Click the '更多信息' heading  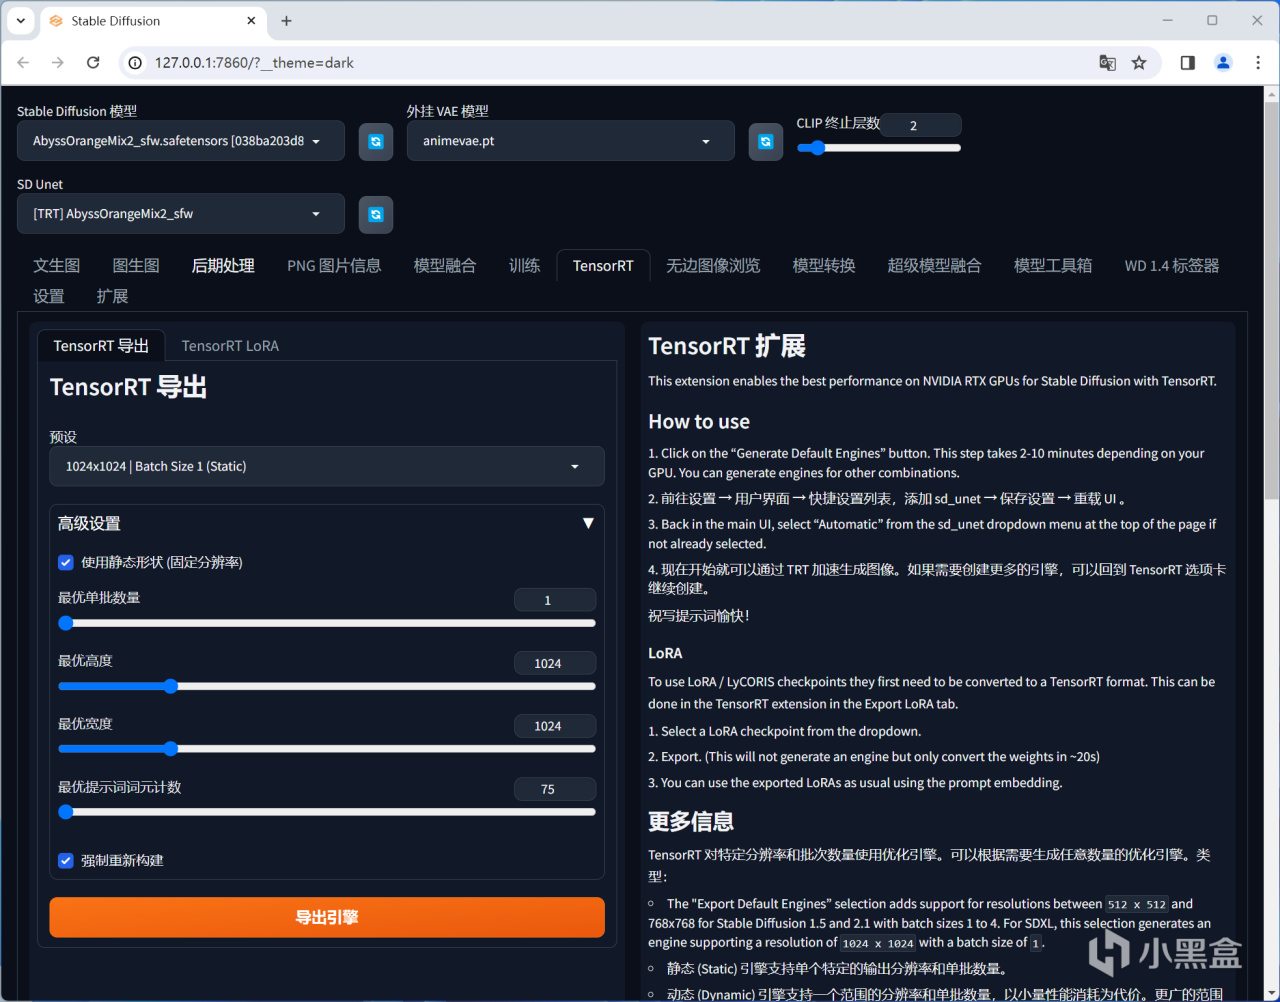pyautogui.click(x=691, y=822)
